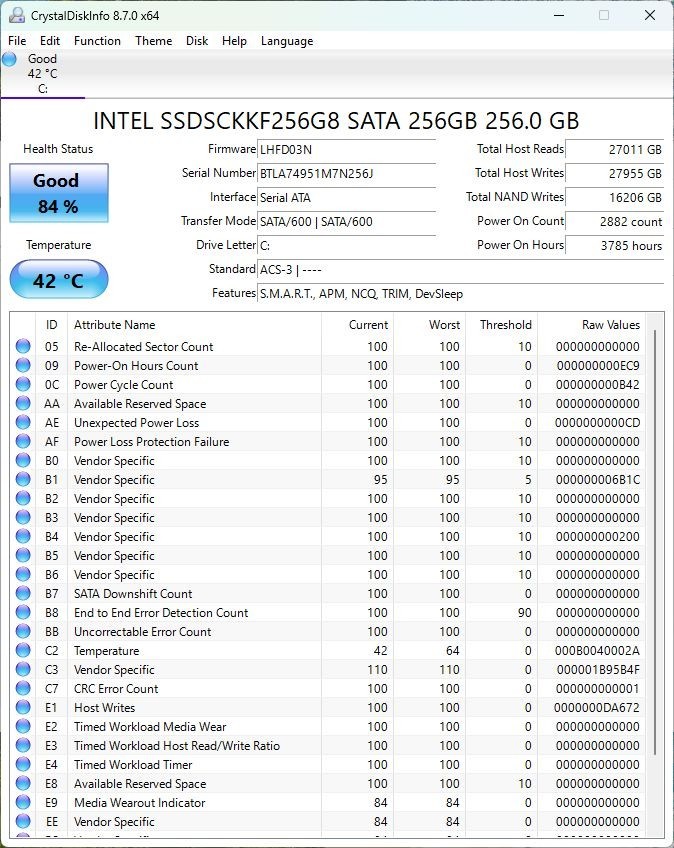Image resolution: width=674 pixels, height=848 pixels.
Task: Open the File menu
Action: [x=17, y=41]
